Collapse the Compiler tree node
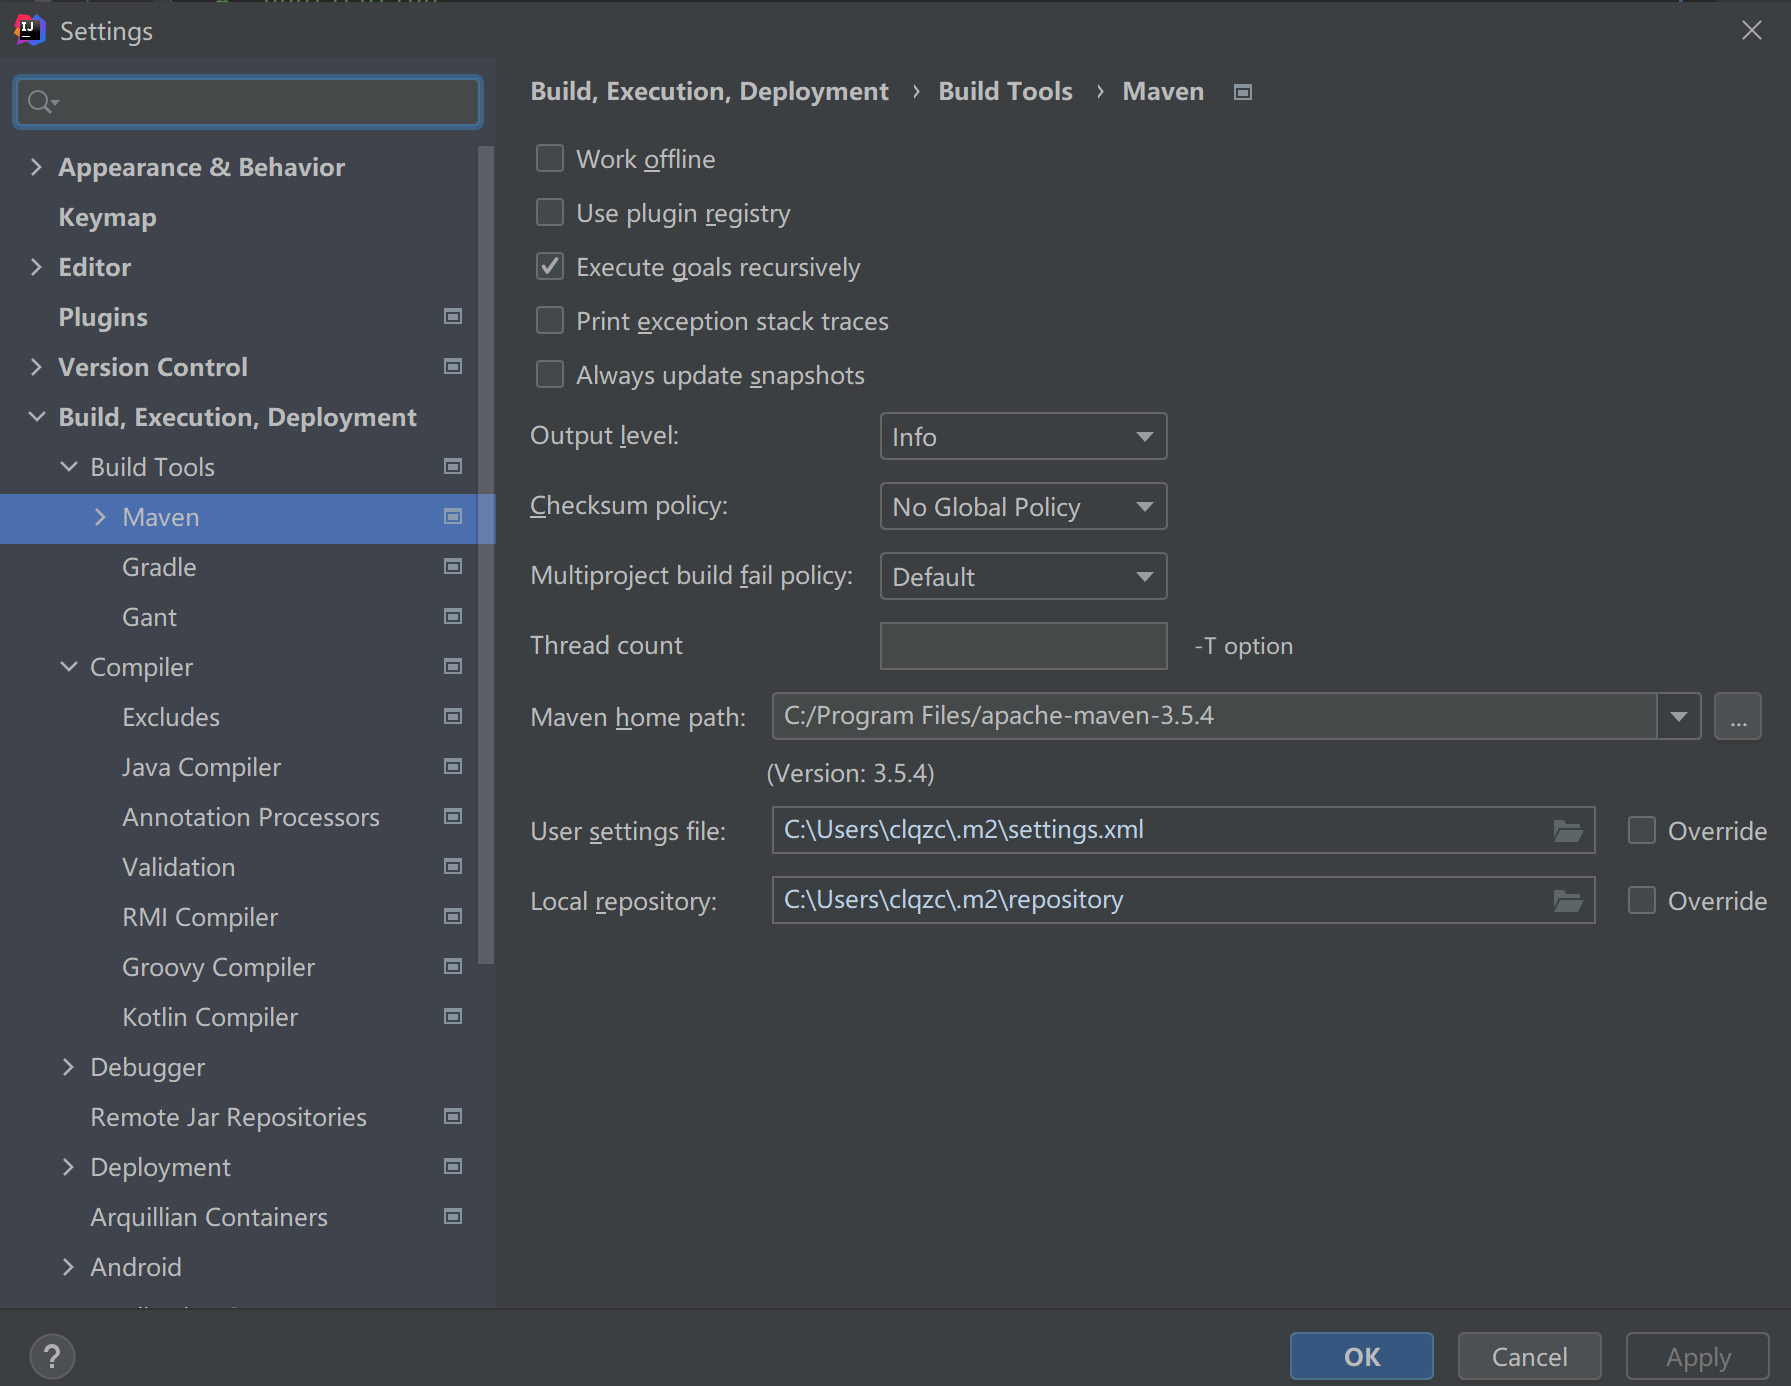 (69, 667)
